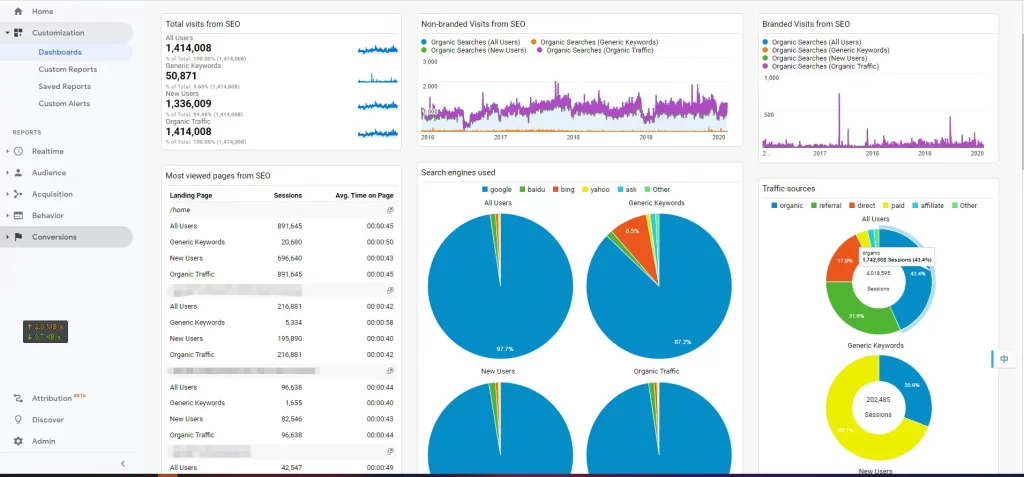Open the /home page external link icon
Image resolution: width=1024 pixels, height=477 pixels.
pyautogui.click(x=390, y=210)
